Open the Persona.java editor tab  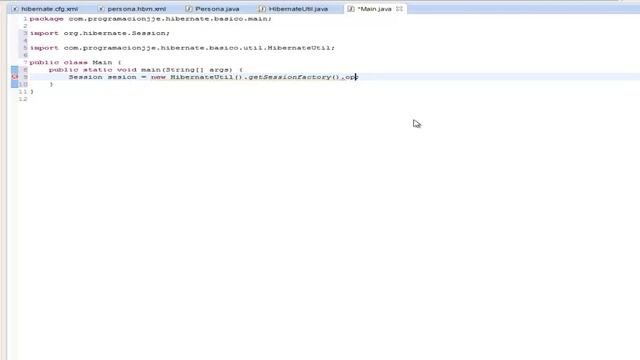pos(217,9)
